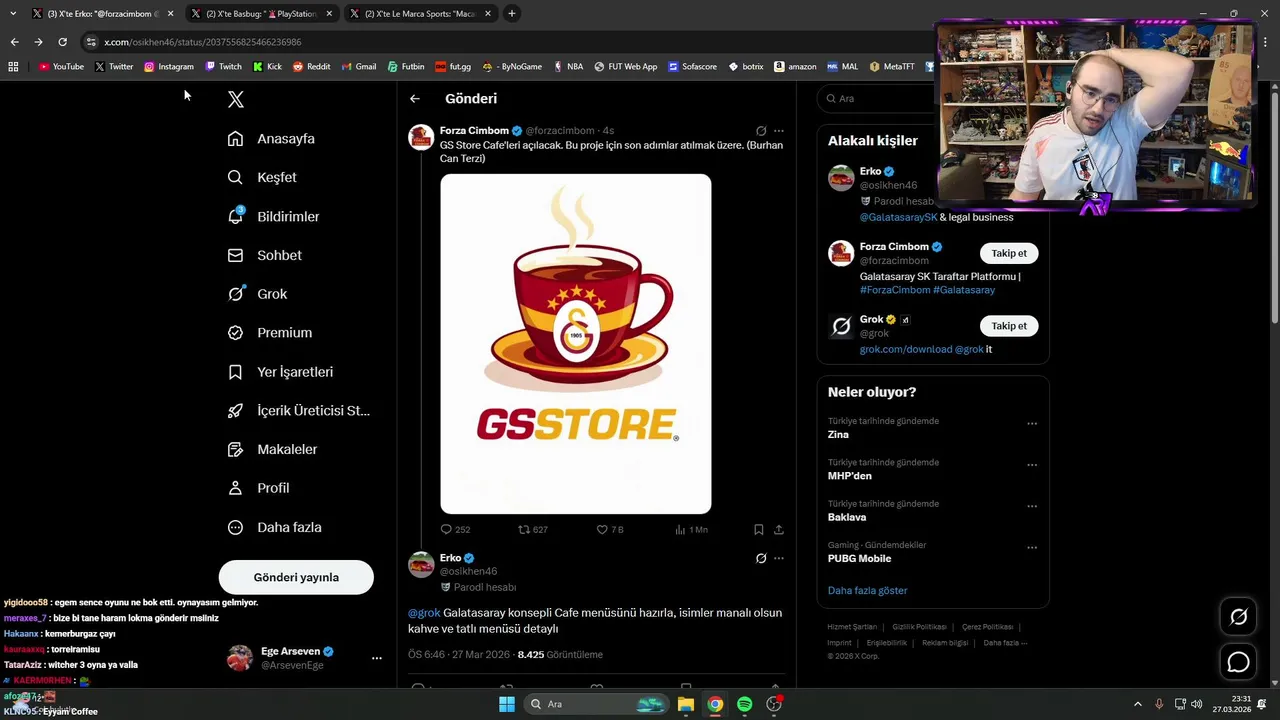Open options dots for PUBG Mobile trend

(1032, 548)
